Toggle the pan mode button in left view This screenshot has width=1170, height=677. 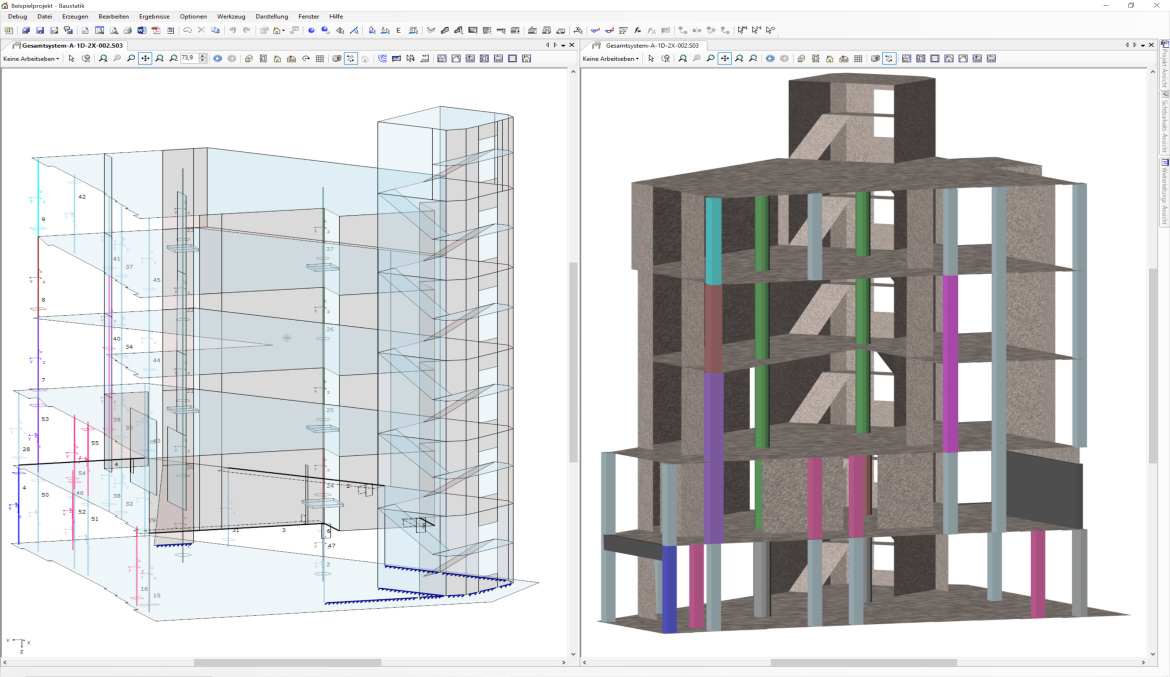pyautogui.click(x=145, y=59)
